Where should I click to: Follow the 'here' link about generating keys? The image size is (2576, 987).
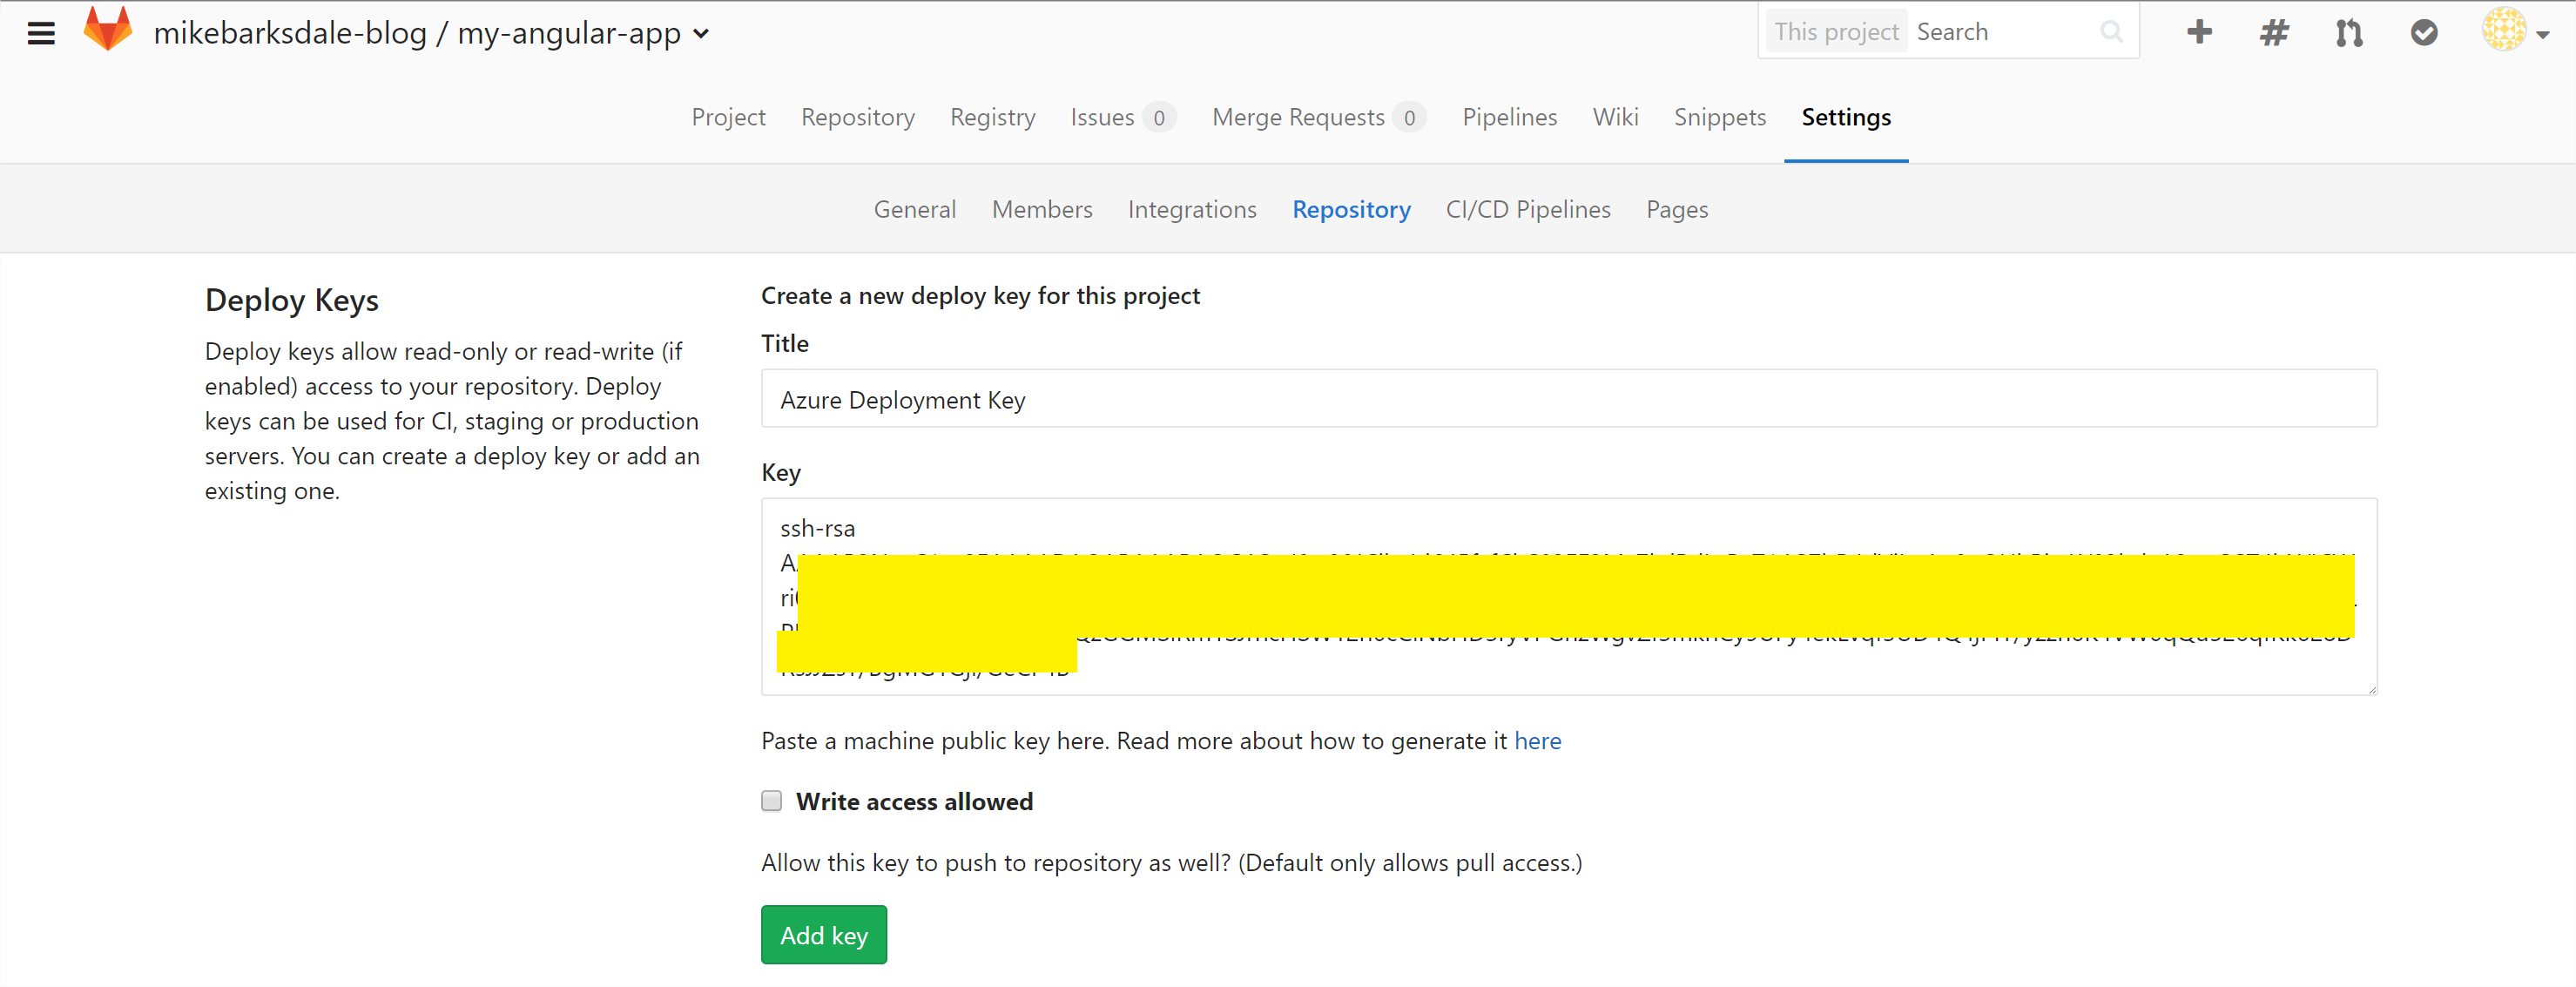(1538, 740)
